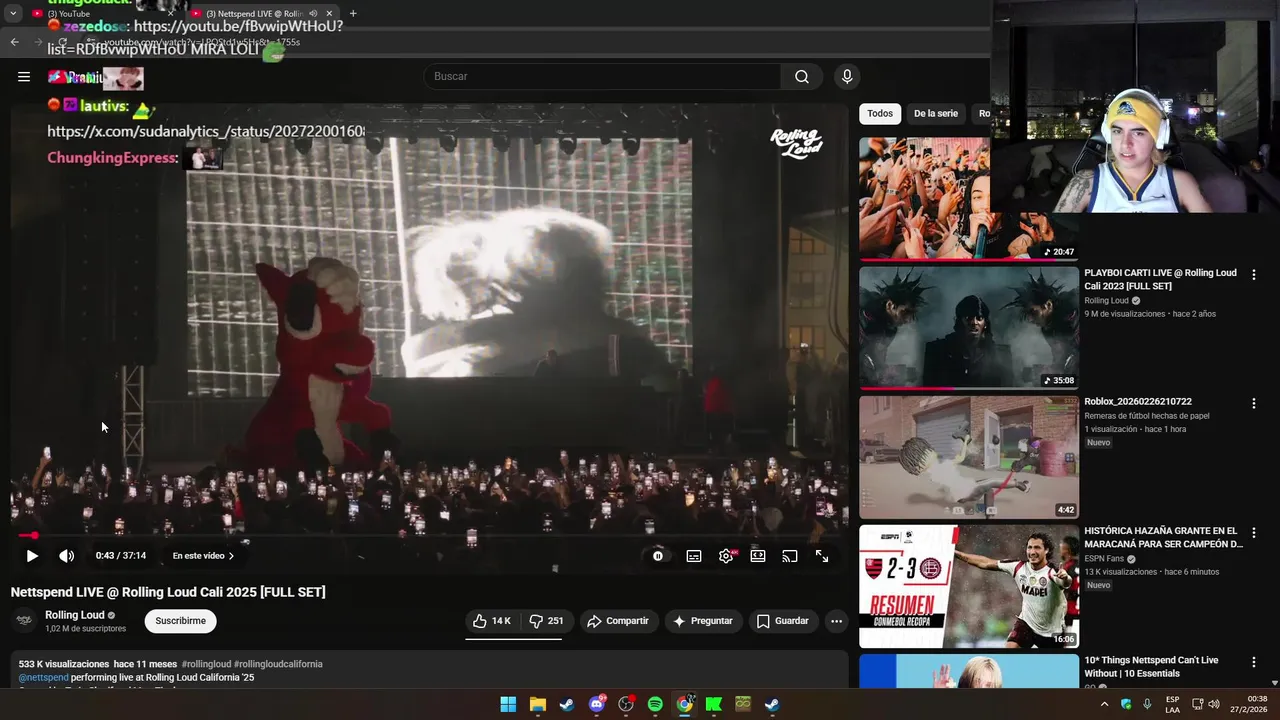The image size is (1280, 720).
Task: Click the Compartir share button
Action: tap(618, 621)
